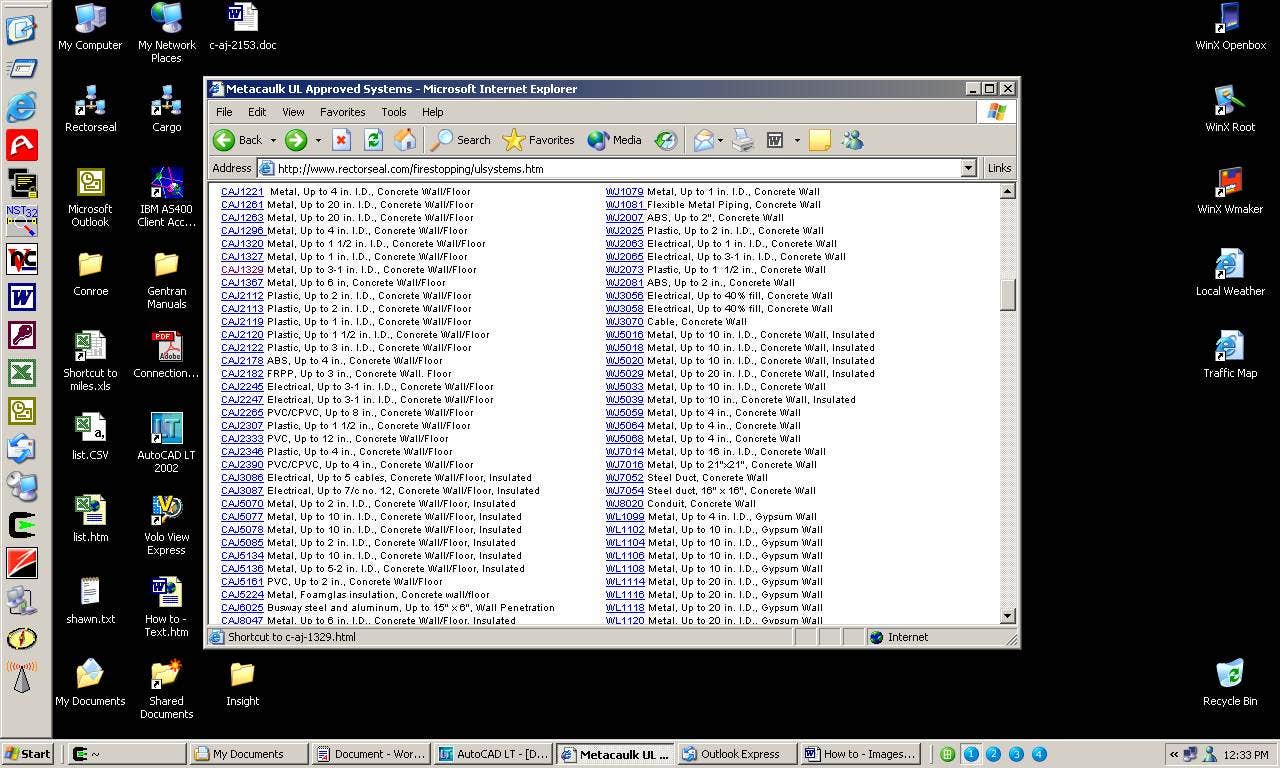
Task: Select the Volo View Express desktop icon
Action: click(166, 525)
